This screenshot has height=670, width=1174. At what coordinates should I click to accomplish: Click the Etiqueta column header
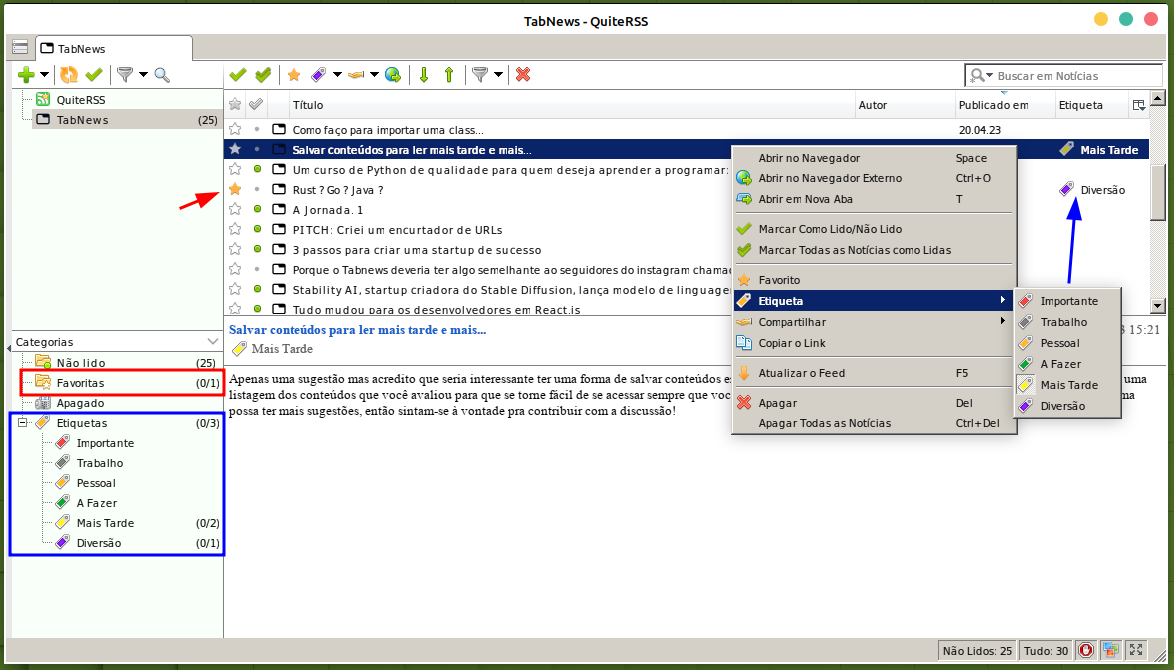pos(1091,105)
